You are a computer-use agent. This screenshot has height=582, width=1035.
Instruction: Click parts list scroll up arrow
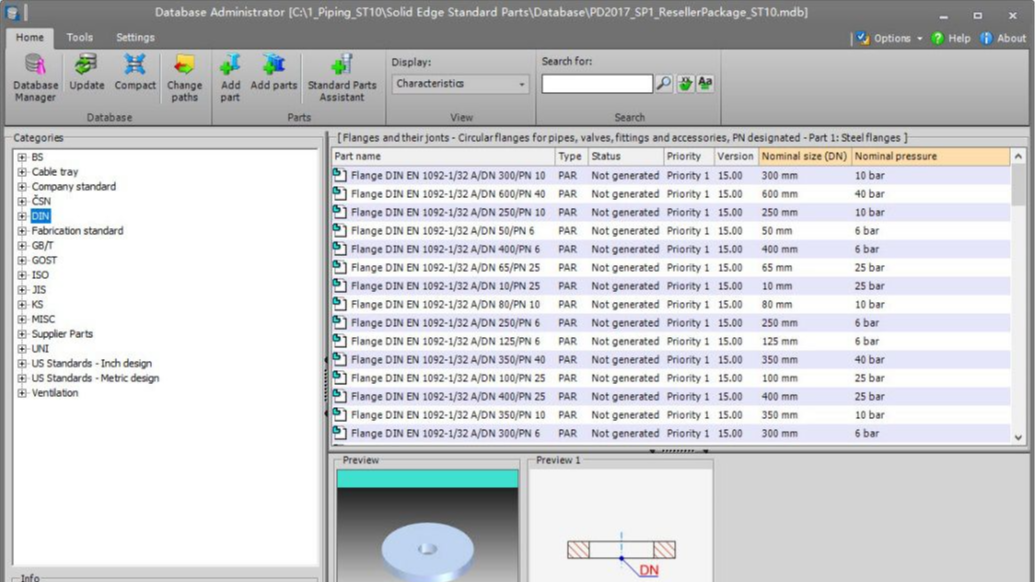pyautogui.click(x=1018, y=156)
